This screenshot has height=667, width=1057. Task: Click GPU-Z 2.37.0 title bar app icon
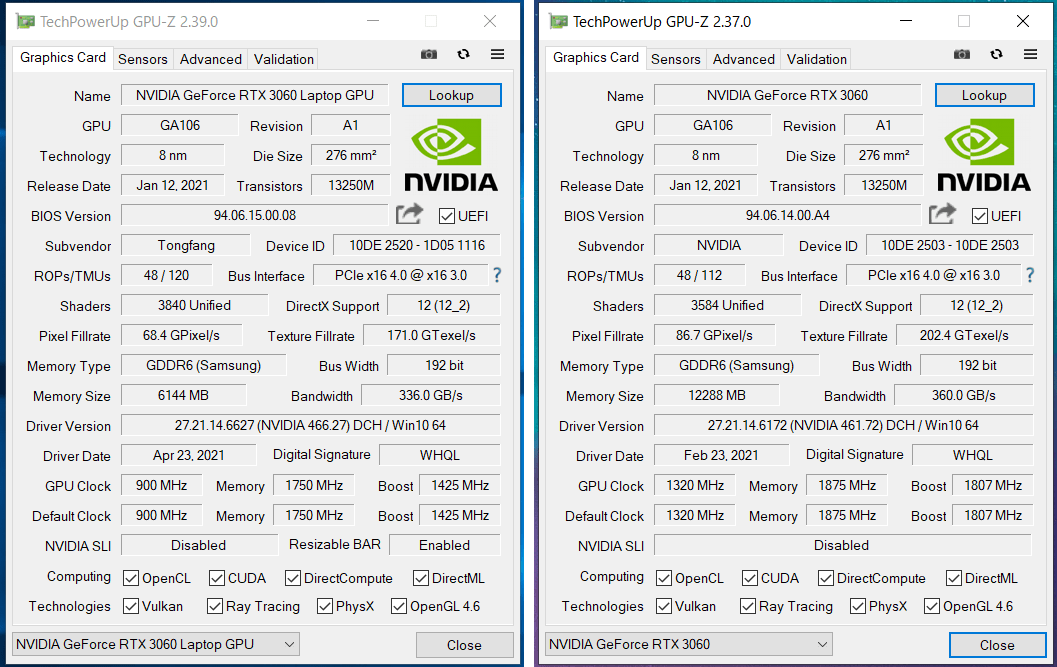[x=559, y=22]
